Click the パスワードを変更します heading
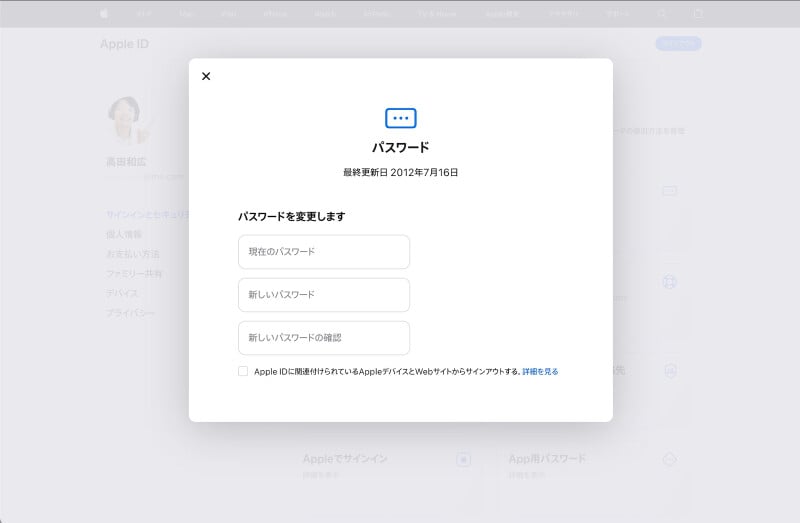The width and height of the screenshot is (800, 523). (291, 216)
